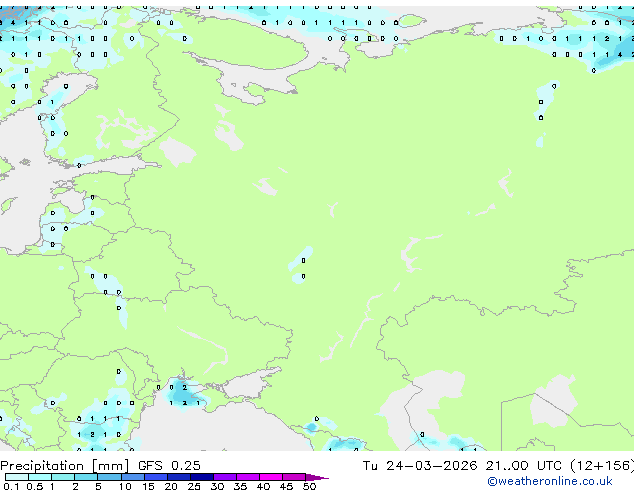Click the 25–30 mm navy legend swatch
Viewport: 634px width, 490px height.
[x=202, y=477]
